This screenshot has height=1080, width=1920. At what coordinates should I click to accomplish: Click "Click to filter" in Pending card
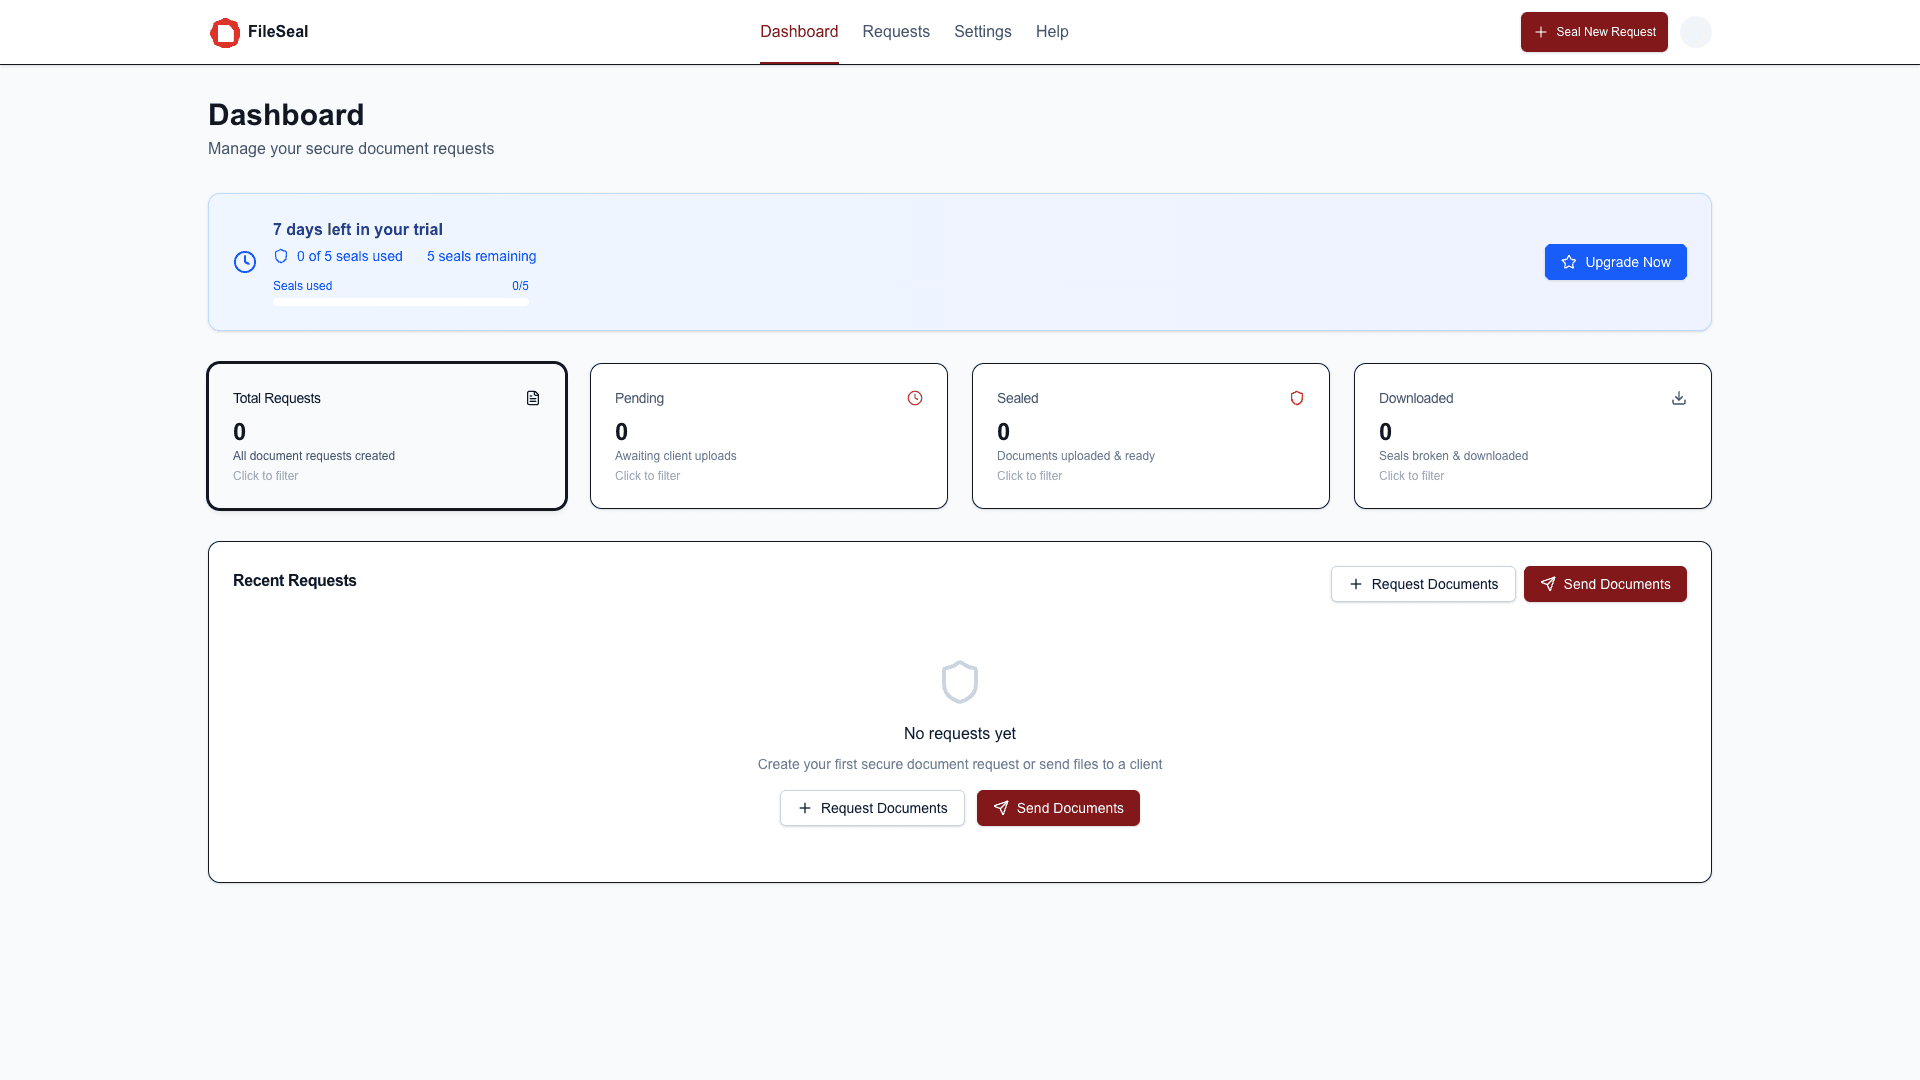[x=648, y=476]
